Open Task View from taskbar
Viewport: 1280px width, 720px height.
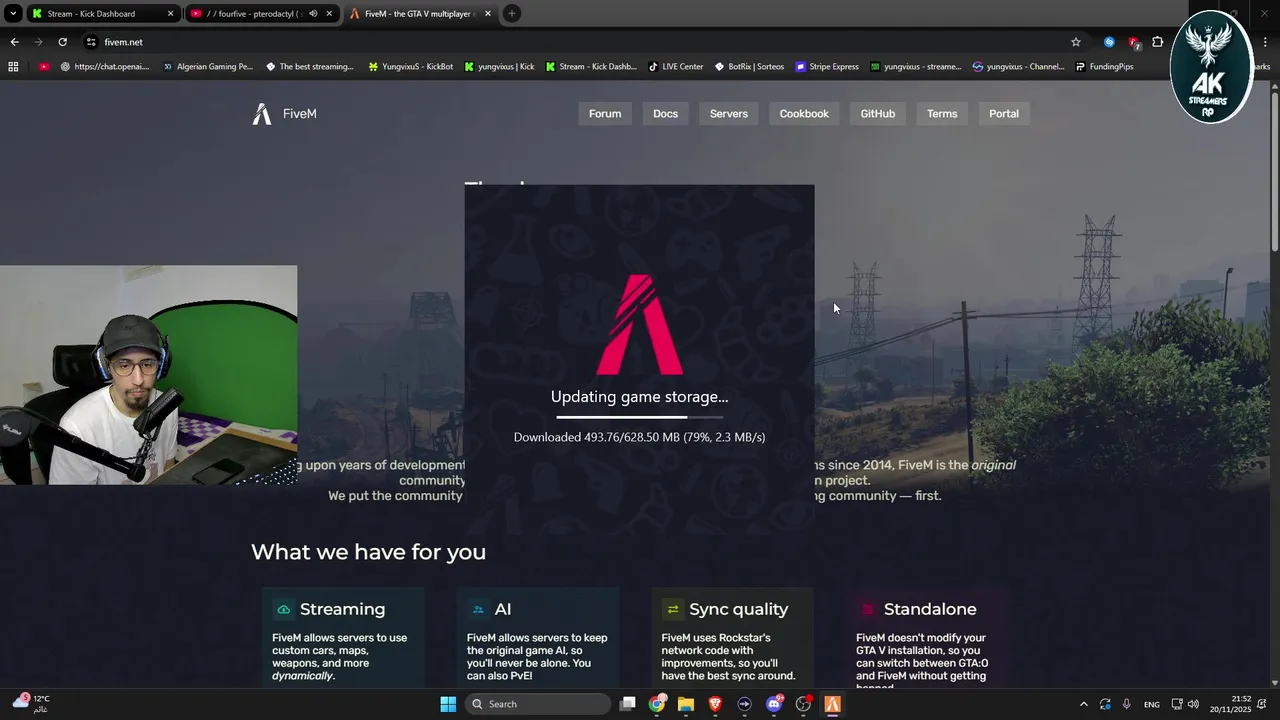point(627,704)
